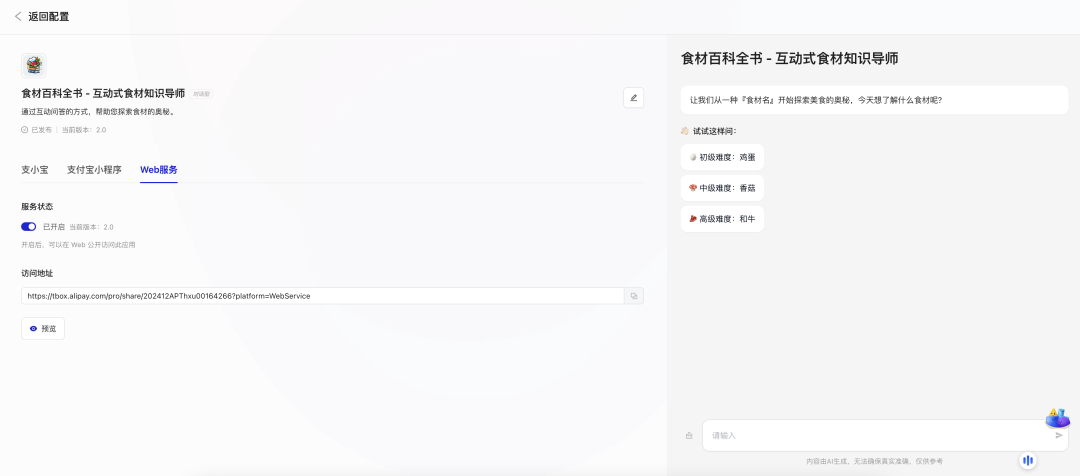Switch to the 支小宝 tab
Screen dimensions: 1080x476
click(x=34, y=169)
